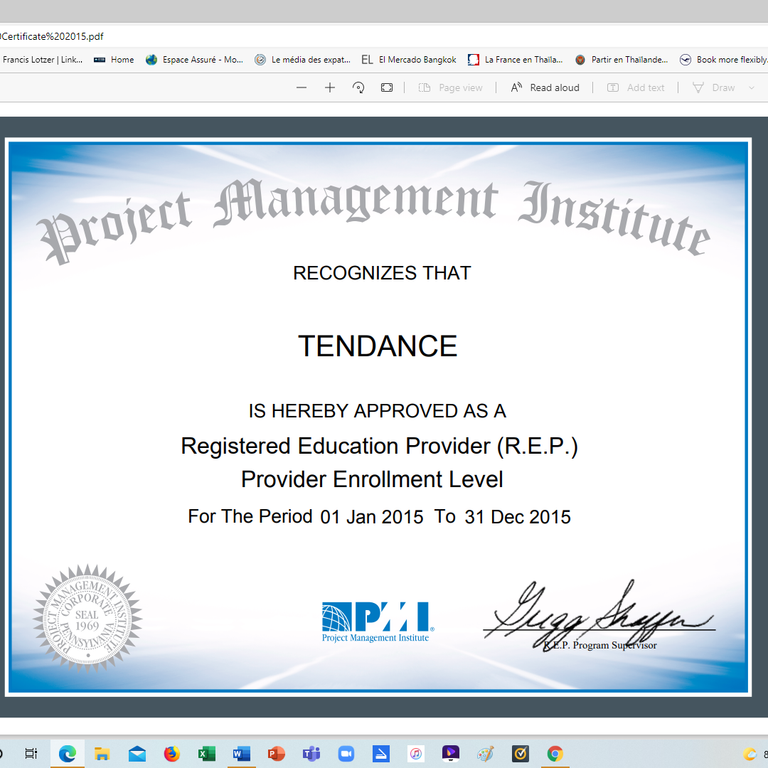Open Excel from taskbar

206,753
